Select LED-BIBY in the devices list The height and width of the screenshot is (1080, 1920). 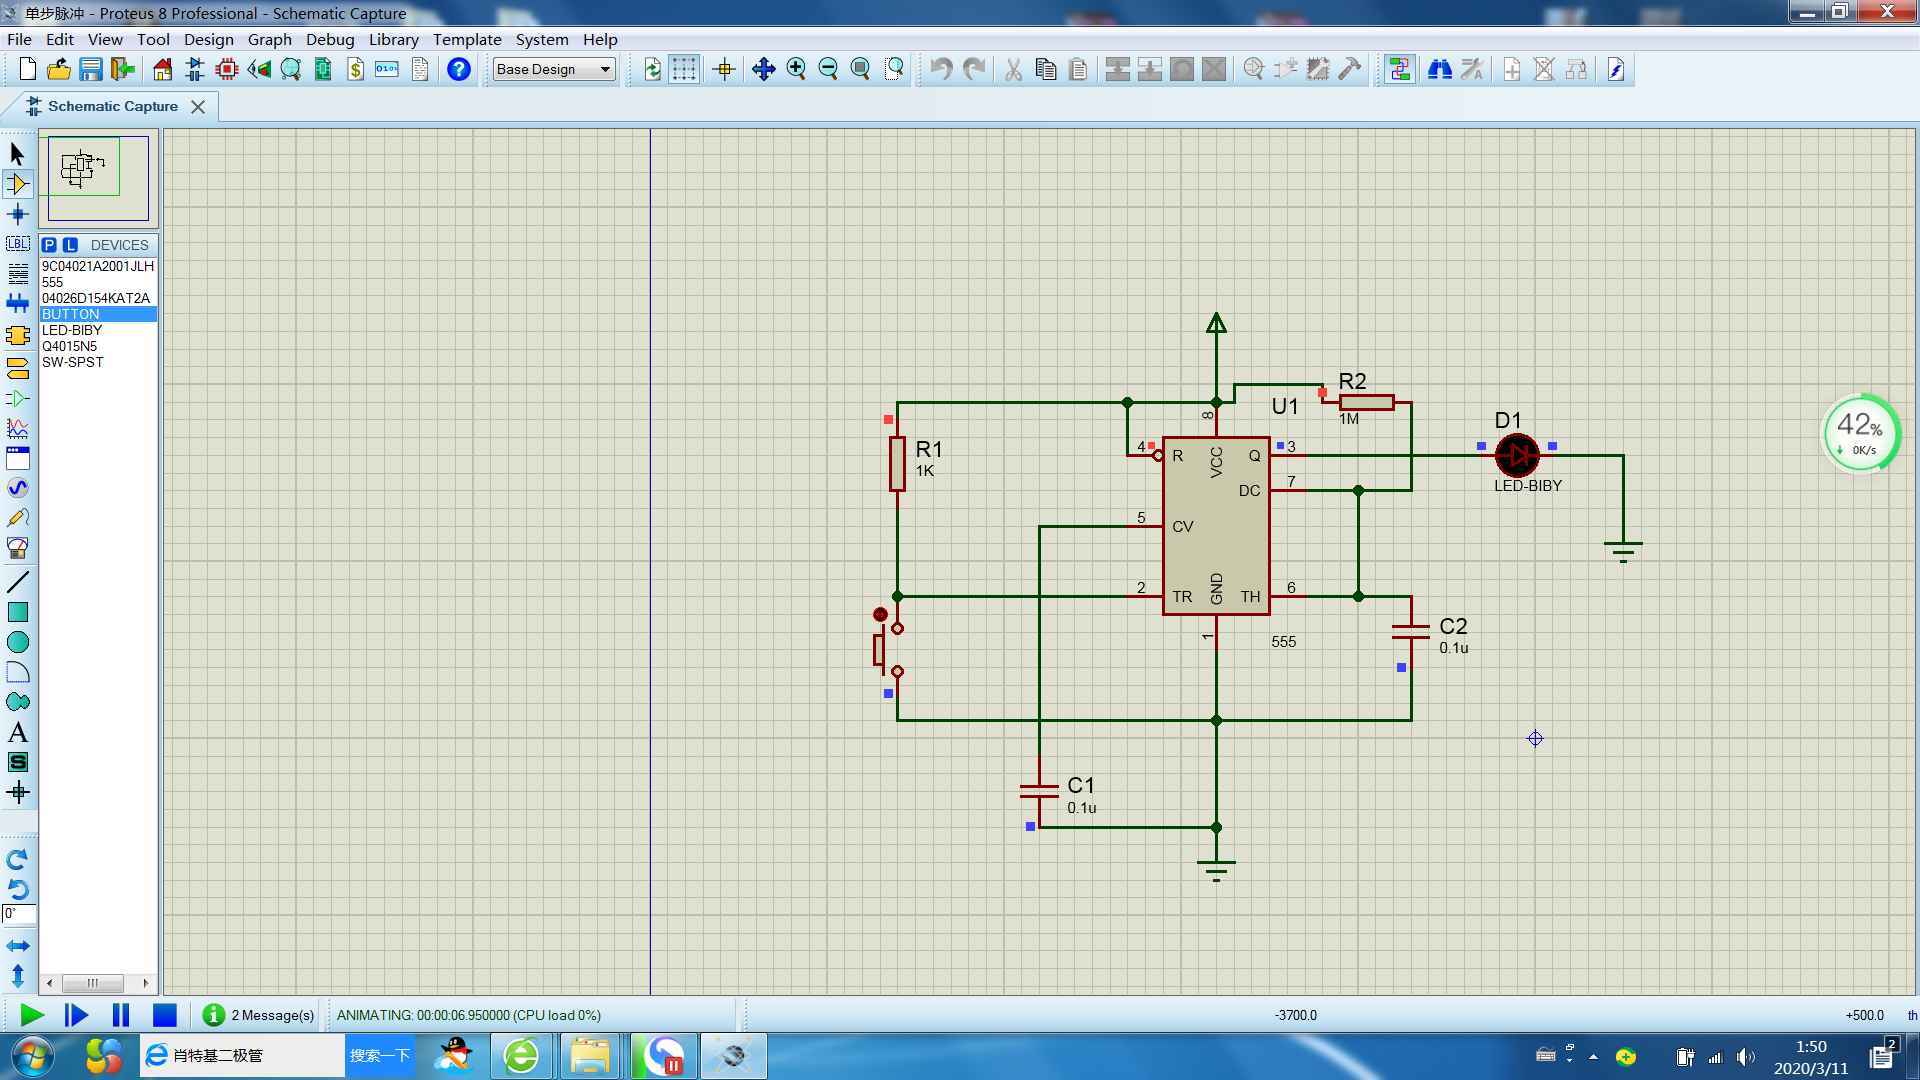click(72, 330)
